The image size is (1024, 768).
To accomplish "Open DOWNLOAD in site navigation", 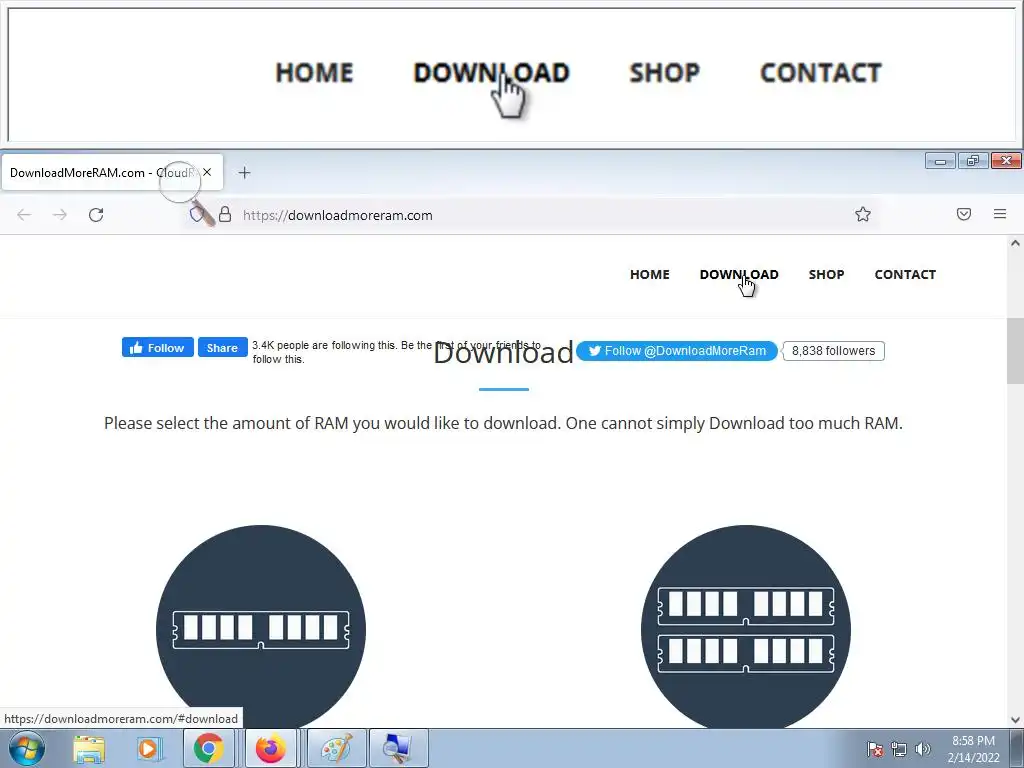I will pos(739,274).
